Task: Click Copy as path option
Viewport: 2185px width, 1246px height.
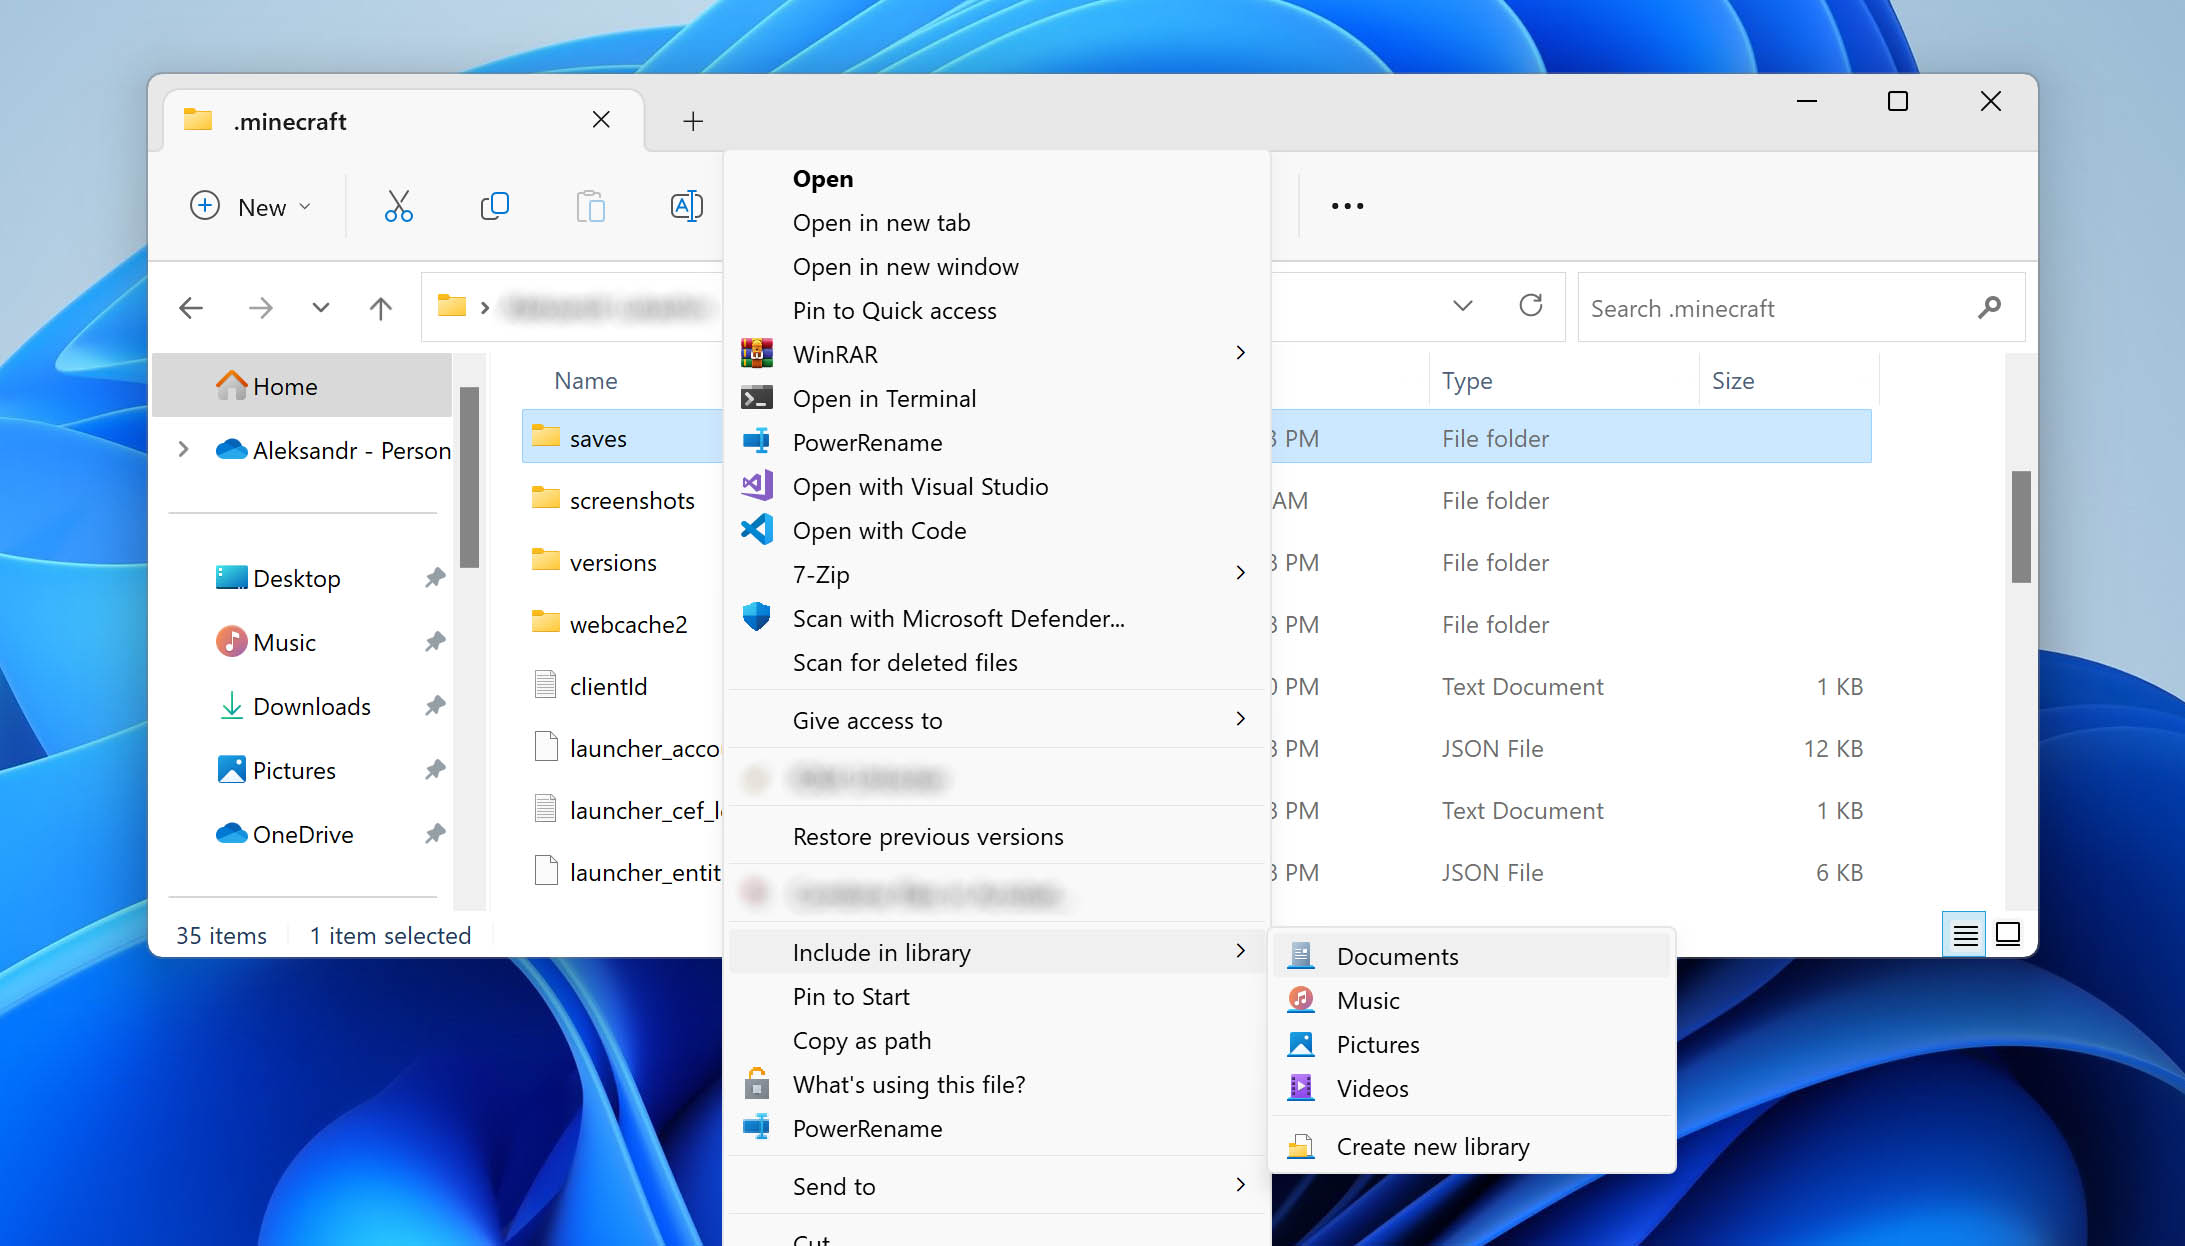Action: pyautogui.click(x=860, y=1039)
